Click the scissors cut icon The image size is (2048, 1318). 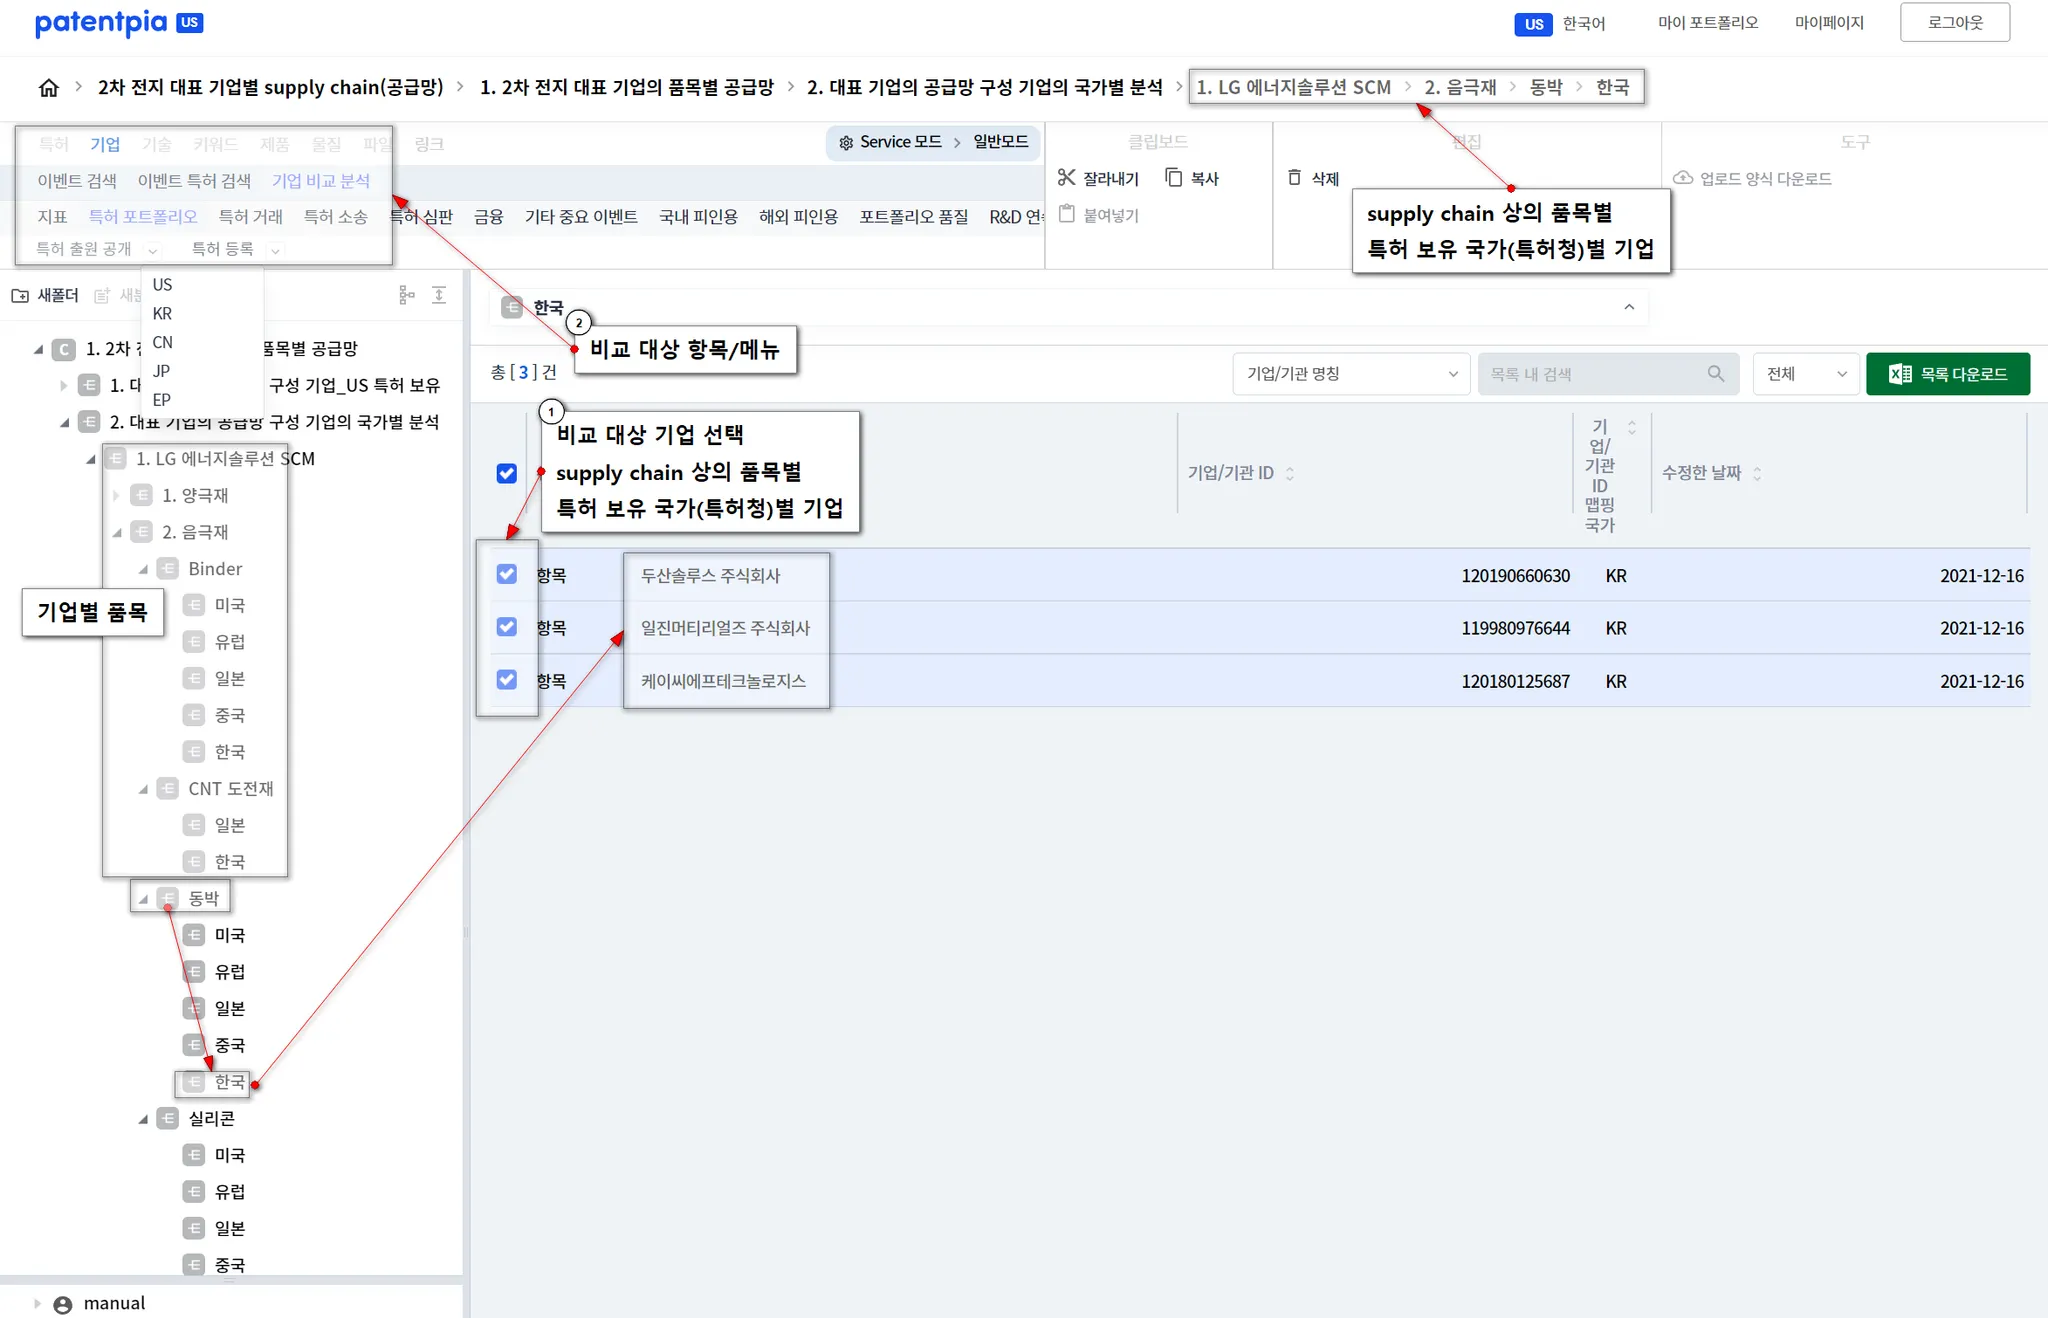click(1066, 178)
